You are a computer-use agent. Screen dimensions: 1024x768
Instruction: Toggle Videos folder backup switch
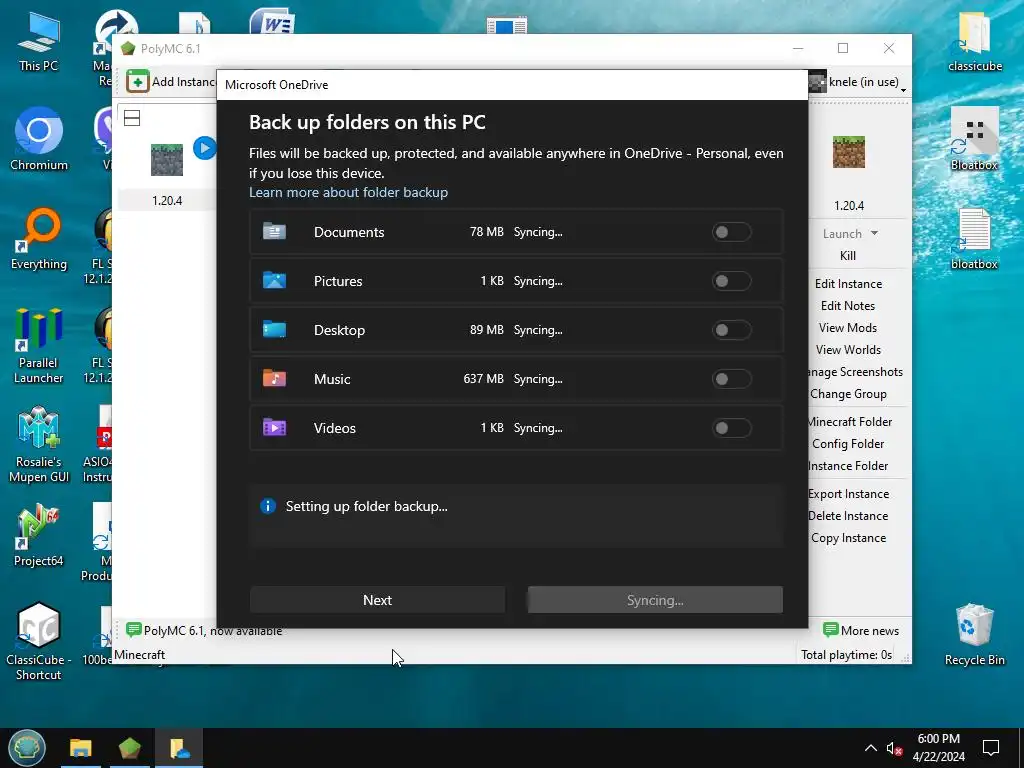731,428
